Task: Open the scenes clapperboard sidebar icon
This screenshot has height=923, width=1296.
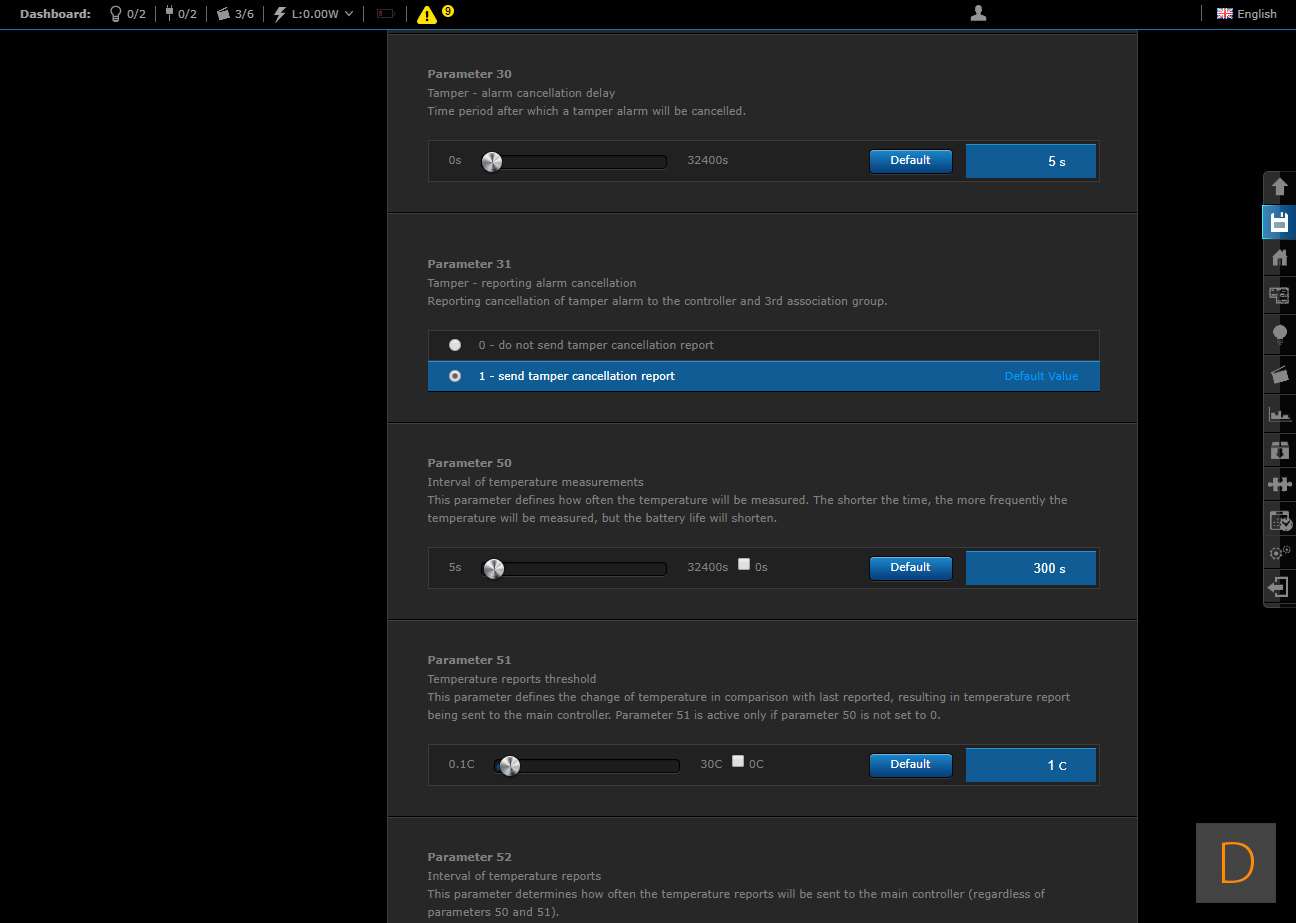Action: point(1279,374)
